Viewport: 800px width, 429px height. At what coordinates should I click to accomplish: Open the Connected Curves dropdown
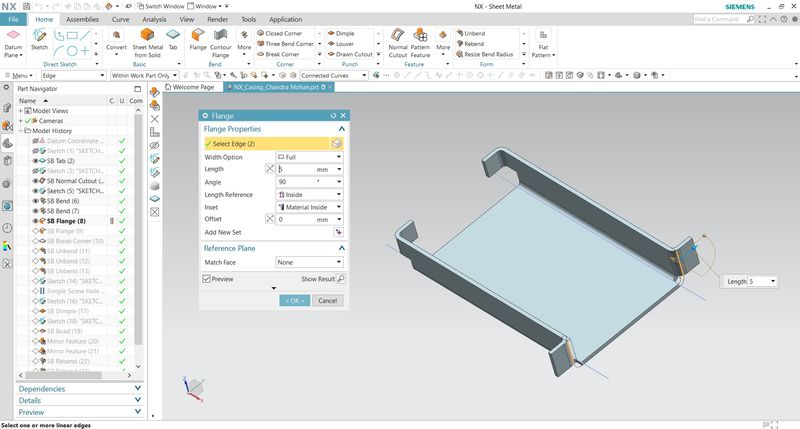[x=334, y=75]
